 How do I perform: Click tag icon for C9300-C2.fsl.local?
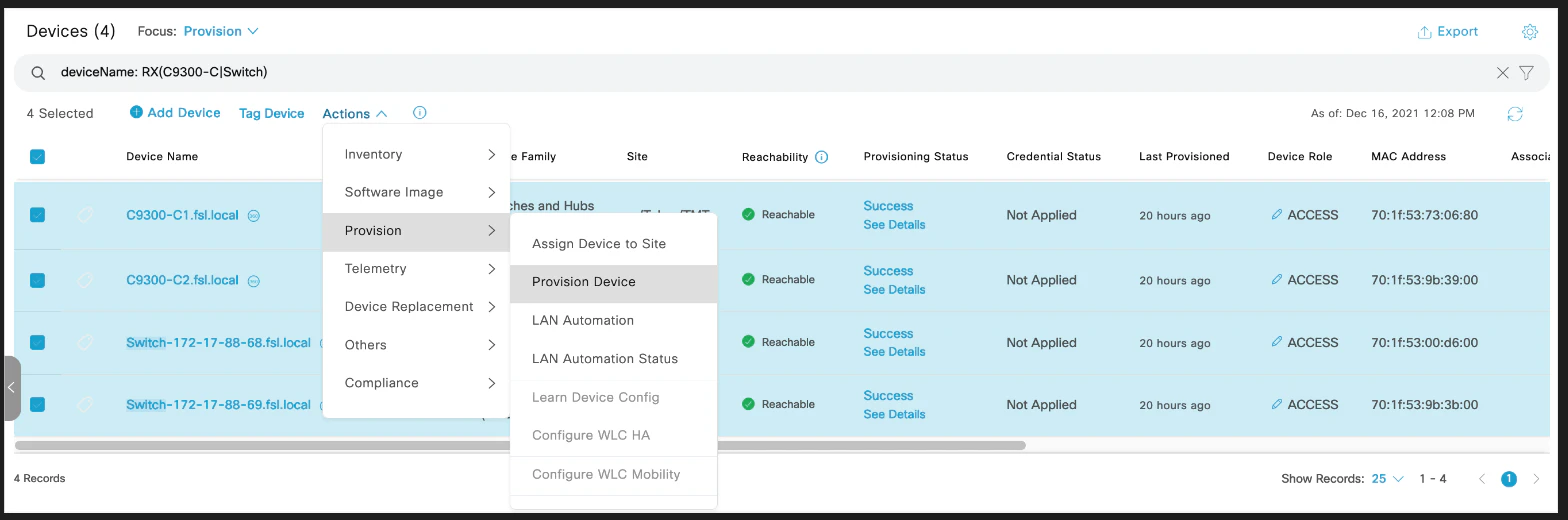[x=86, y=280]
